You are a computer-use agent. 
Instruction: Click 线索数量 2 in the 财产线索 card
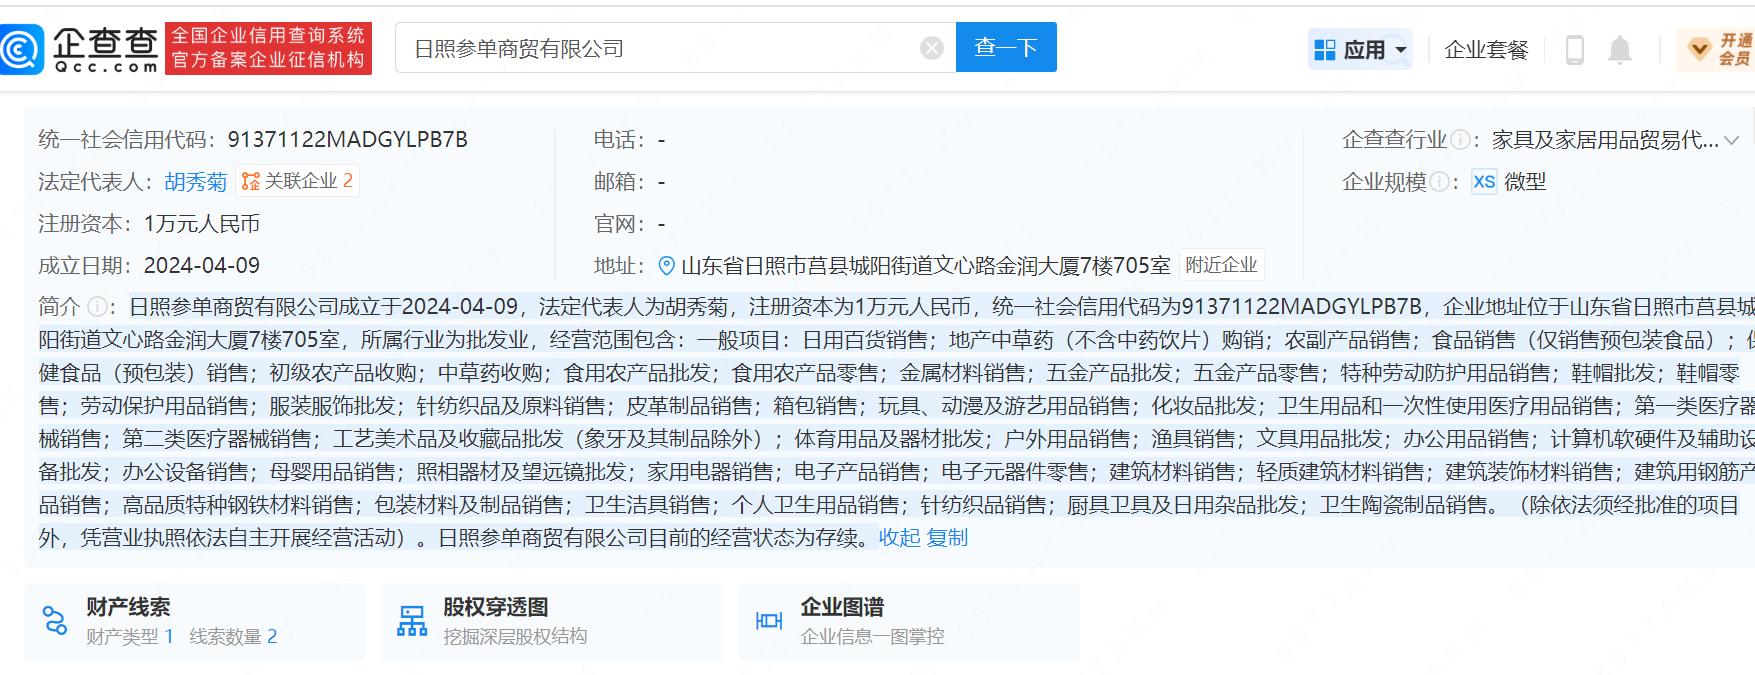[233, 637]
